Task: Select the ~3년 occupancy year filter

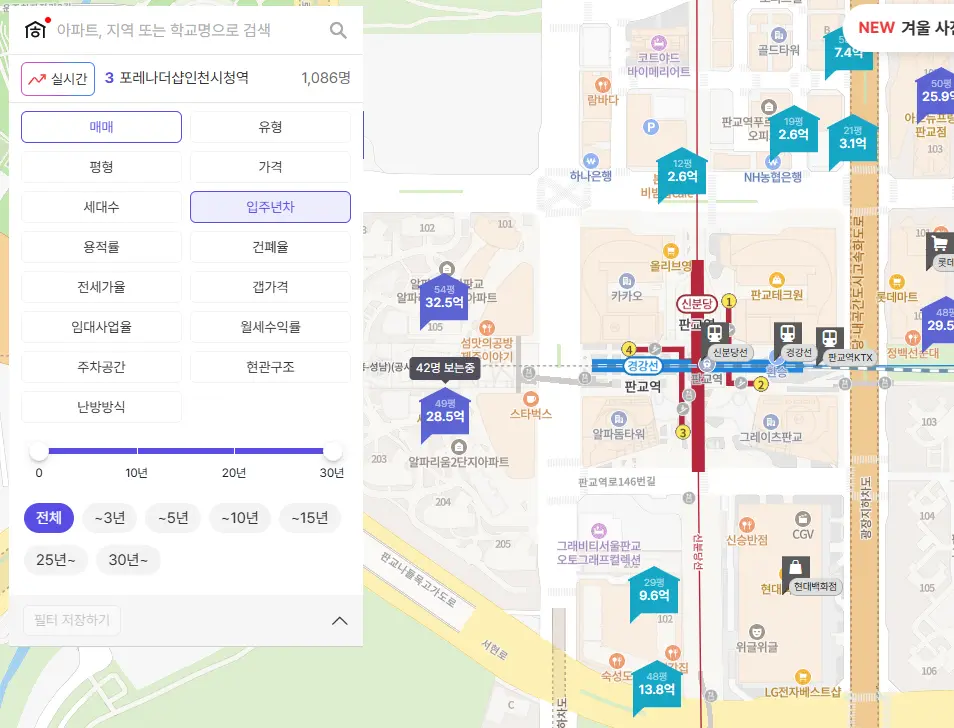Action: tap(109, 518)
